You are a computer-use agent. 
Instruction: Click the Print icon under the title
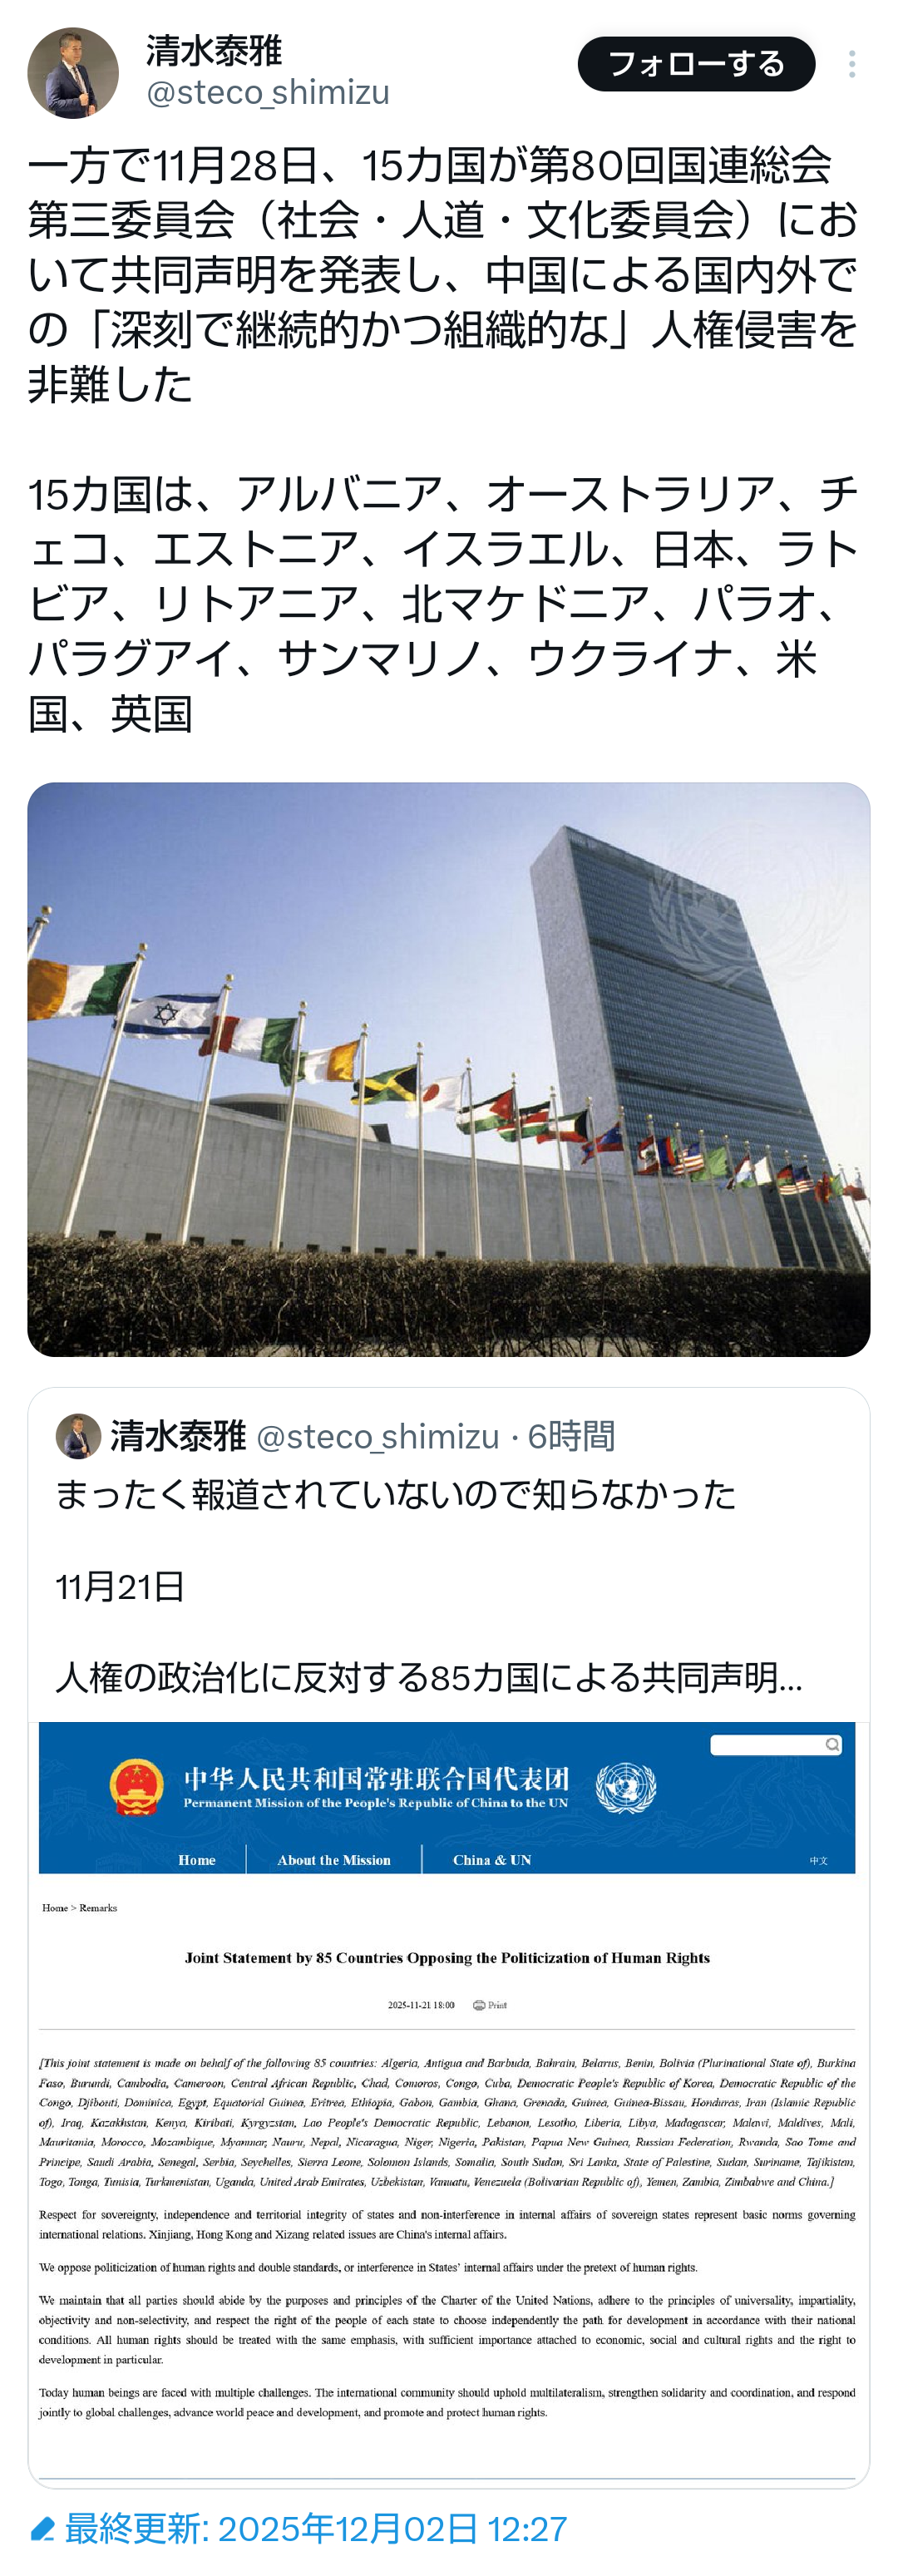click(490, 2005)
